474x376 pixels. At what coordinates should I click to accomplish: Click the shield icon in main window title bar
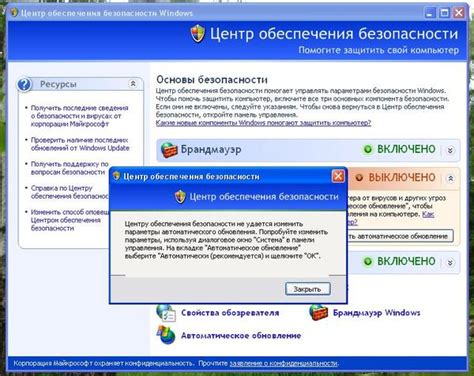click(14, 13)
